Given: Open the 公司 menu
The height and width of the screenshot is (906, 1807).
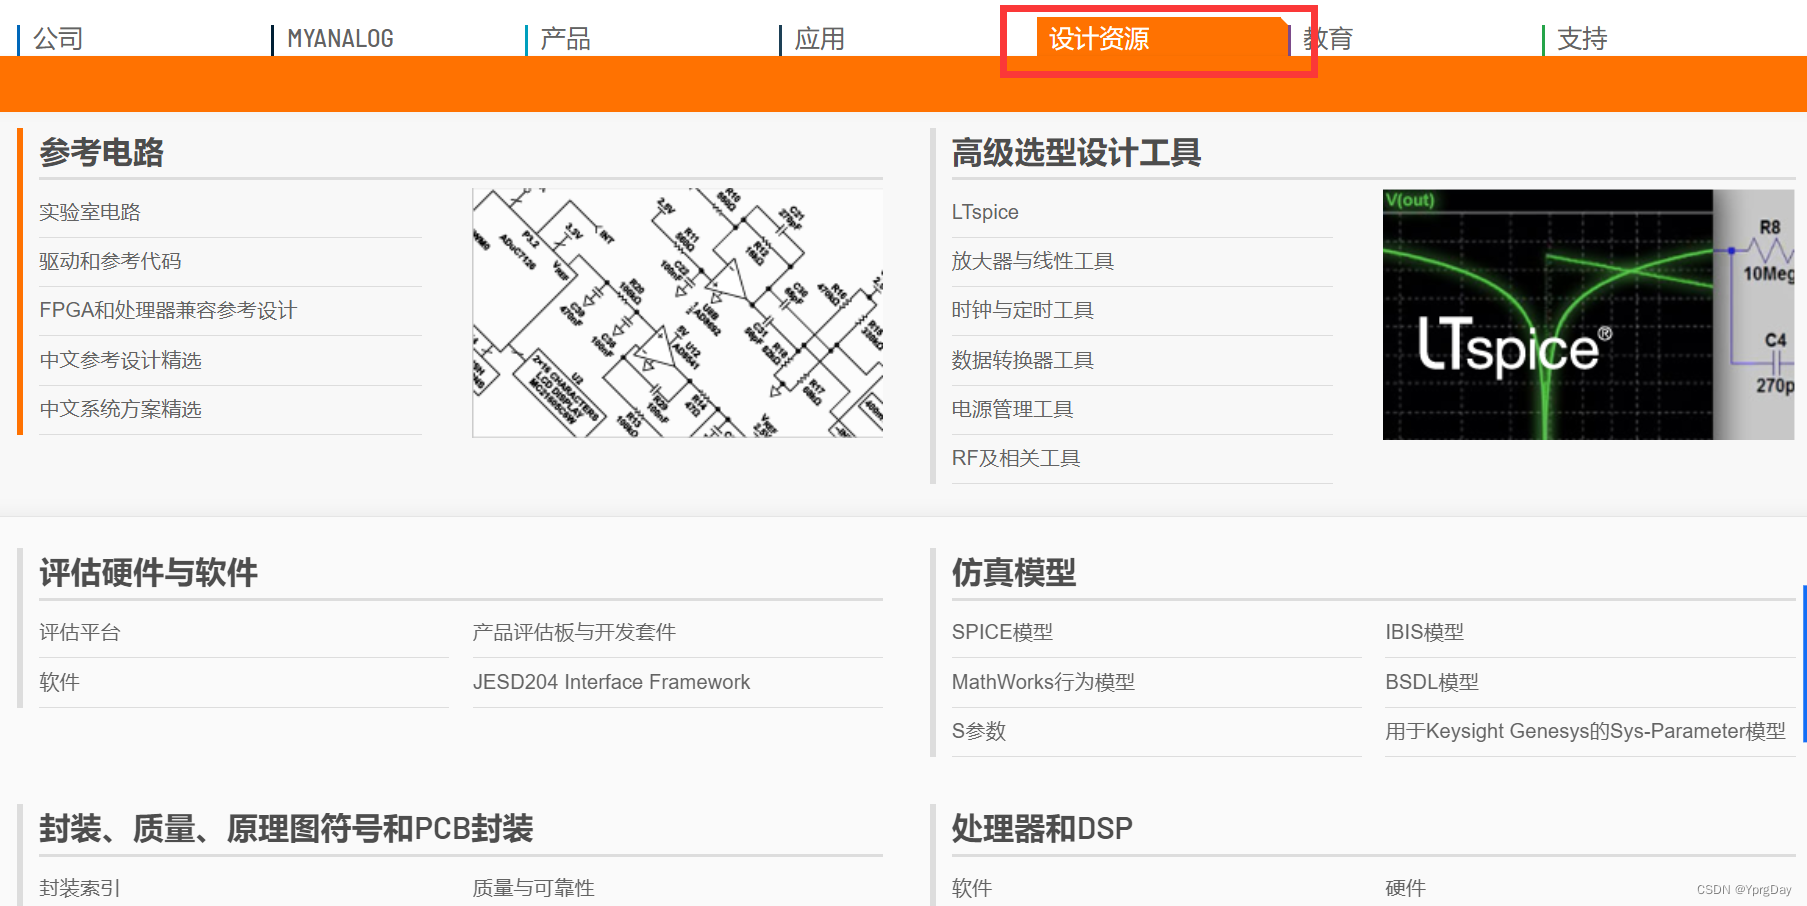Looking at the screenshot, I should tap(57, 38).
